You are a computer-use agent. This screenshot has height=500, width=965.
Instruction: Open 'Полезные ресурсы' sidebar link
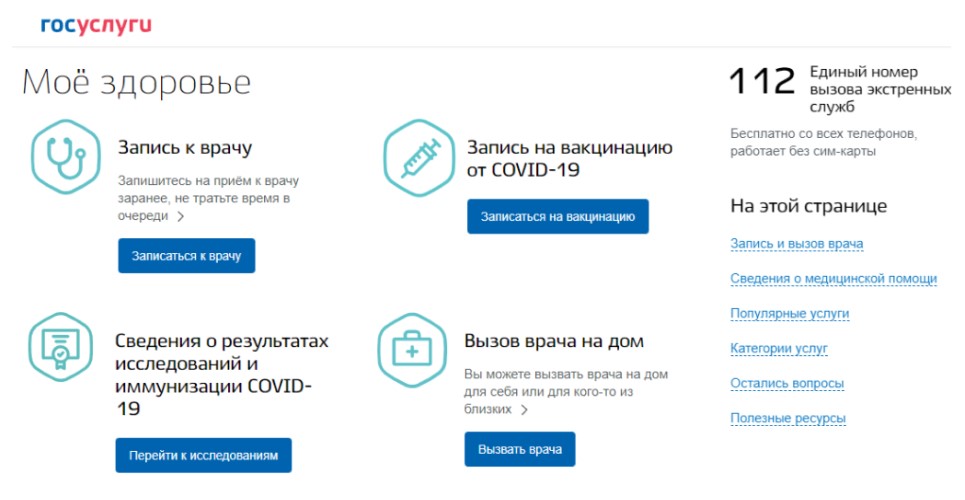(788, 418)
